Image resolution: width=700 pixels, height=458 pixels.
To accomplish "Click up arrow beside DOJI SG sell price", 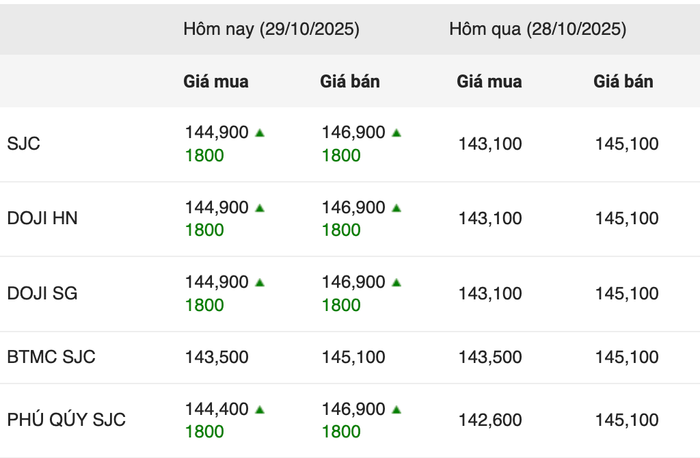I will point(397,283).
